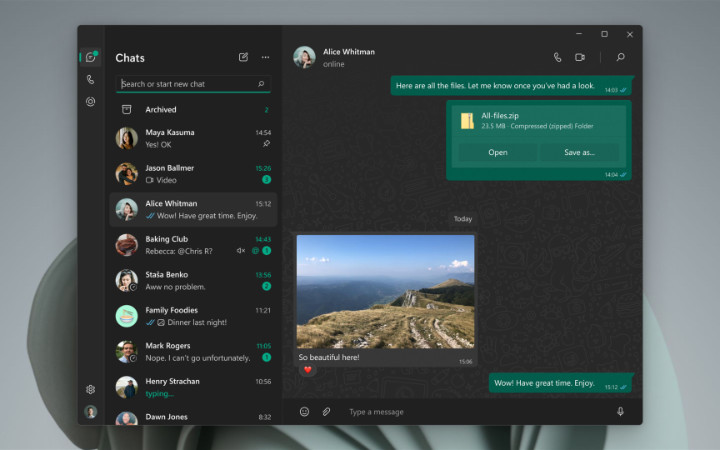Viewport: 720px width, 450px height.
Task: Click the All-files.zip filename
Action: pyautogui.click(x=500, y=116)
